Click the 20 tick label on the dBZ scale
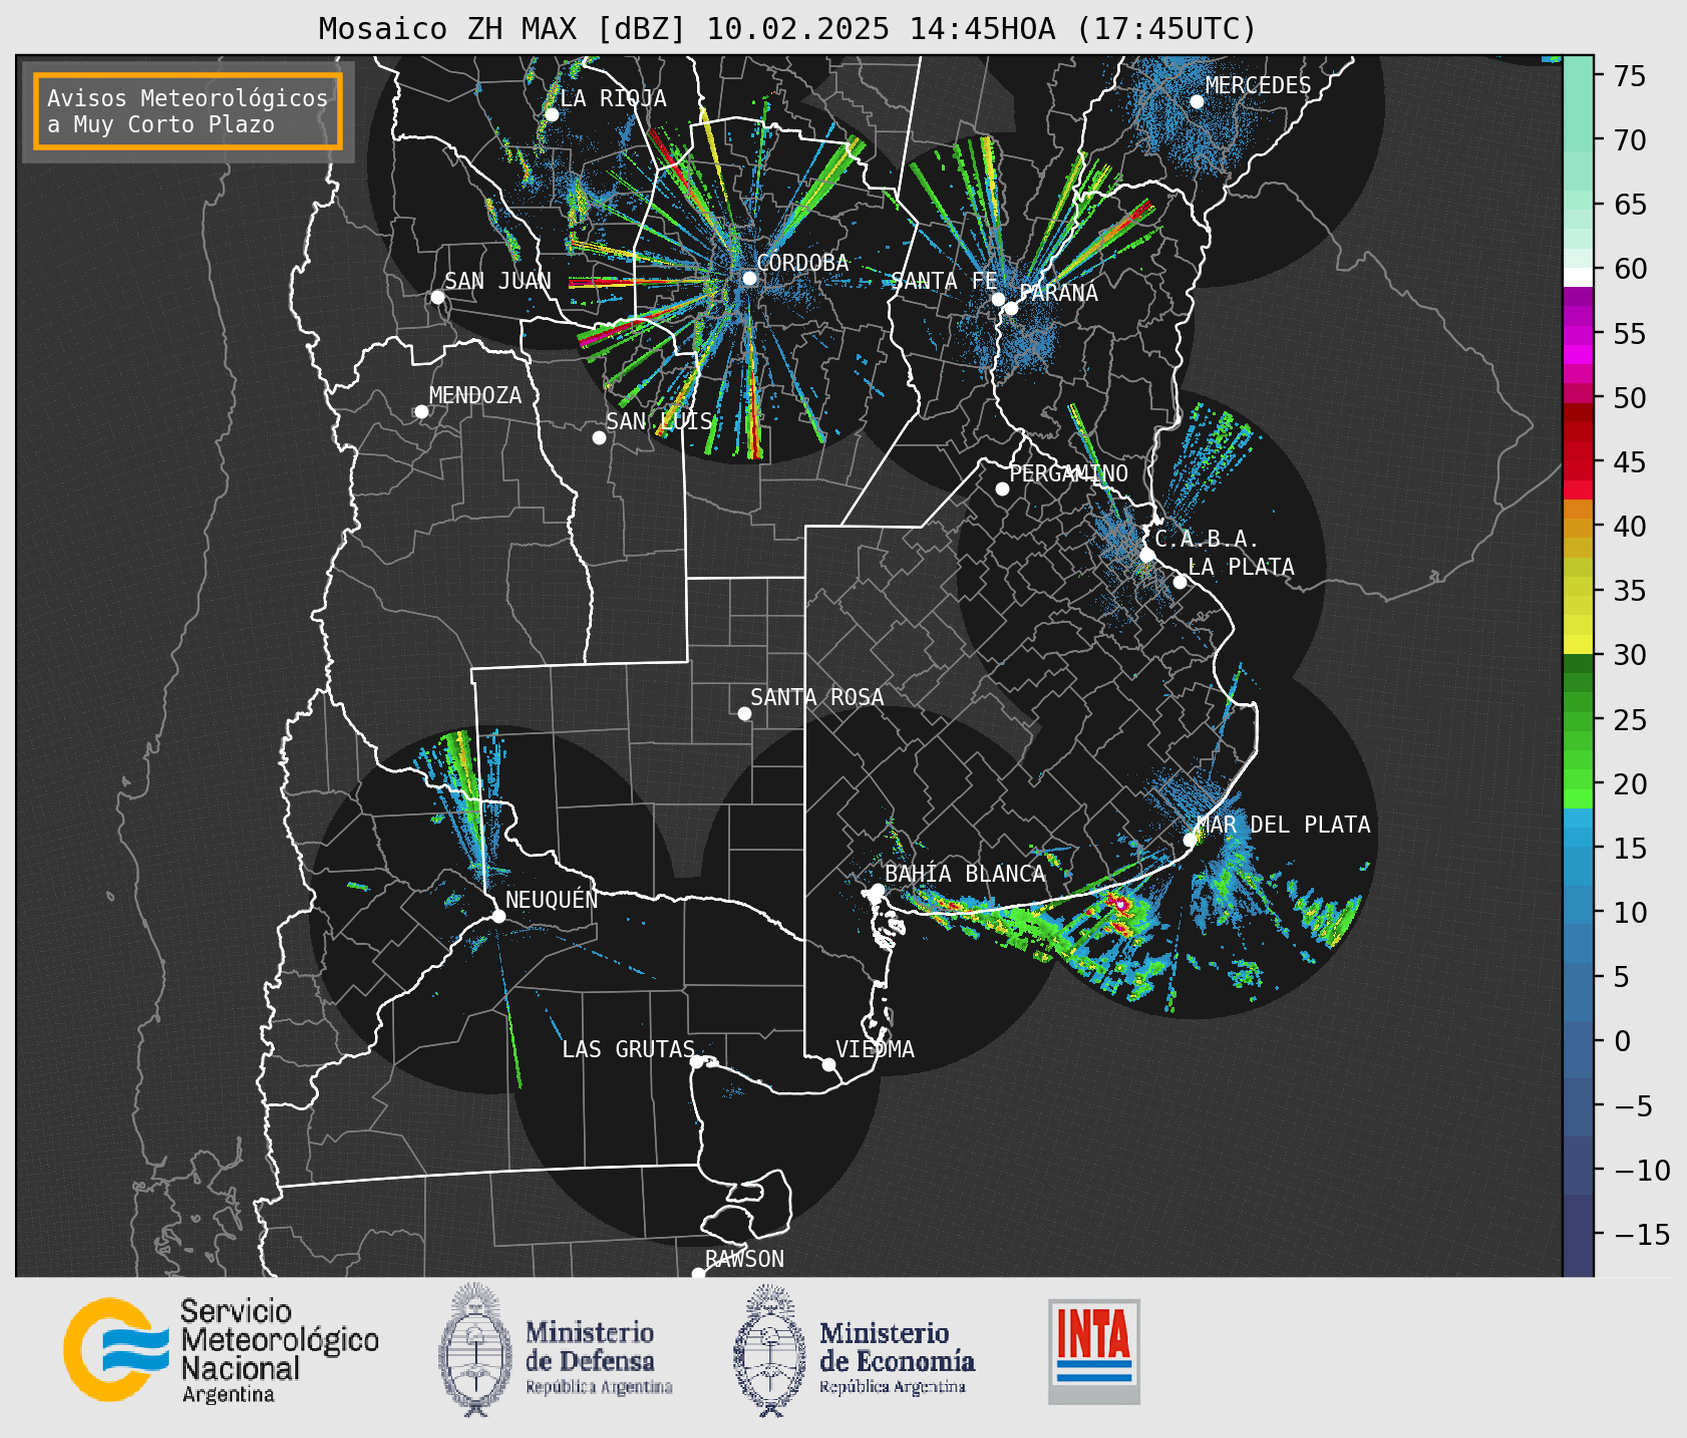 pos(1629,784)
